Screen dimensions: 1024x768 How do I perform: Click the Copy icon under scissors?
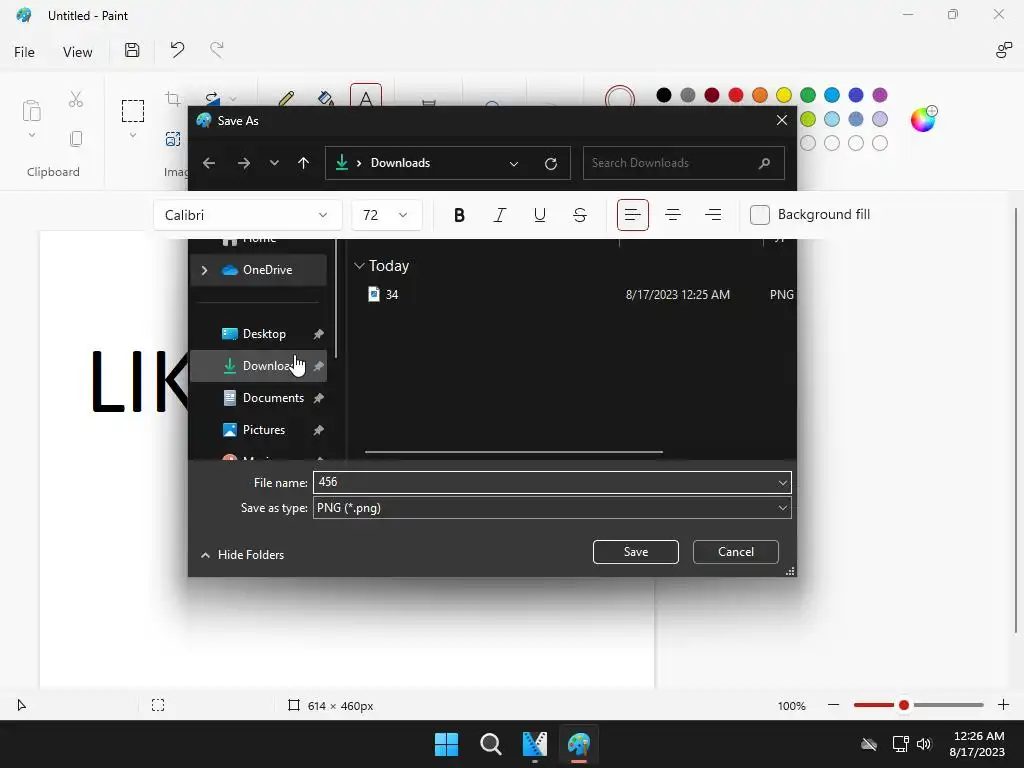[76, 138]
